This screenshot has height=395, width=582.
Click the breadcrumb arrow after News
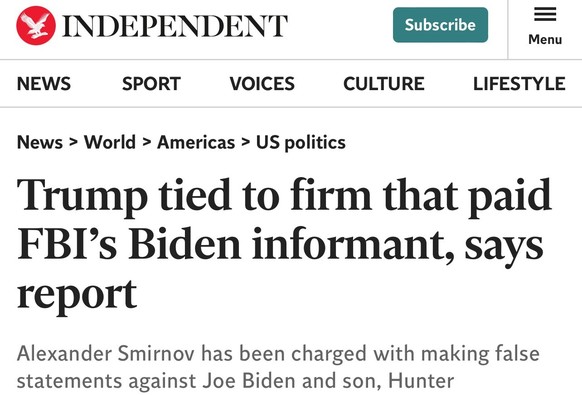tap(73, 142)
